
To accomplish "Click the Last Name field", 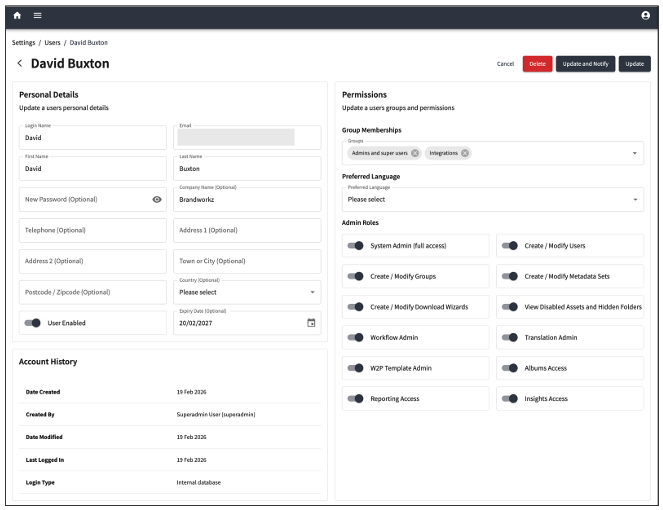I will 247,168.
